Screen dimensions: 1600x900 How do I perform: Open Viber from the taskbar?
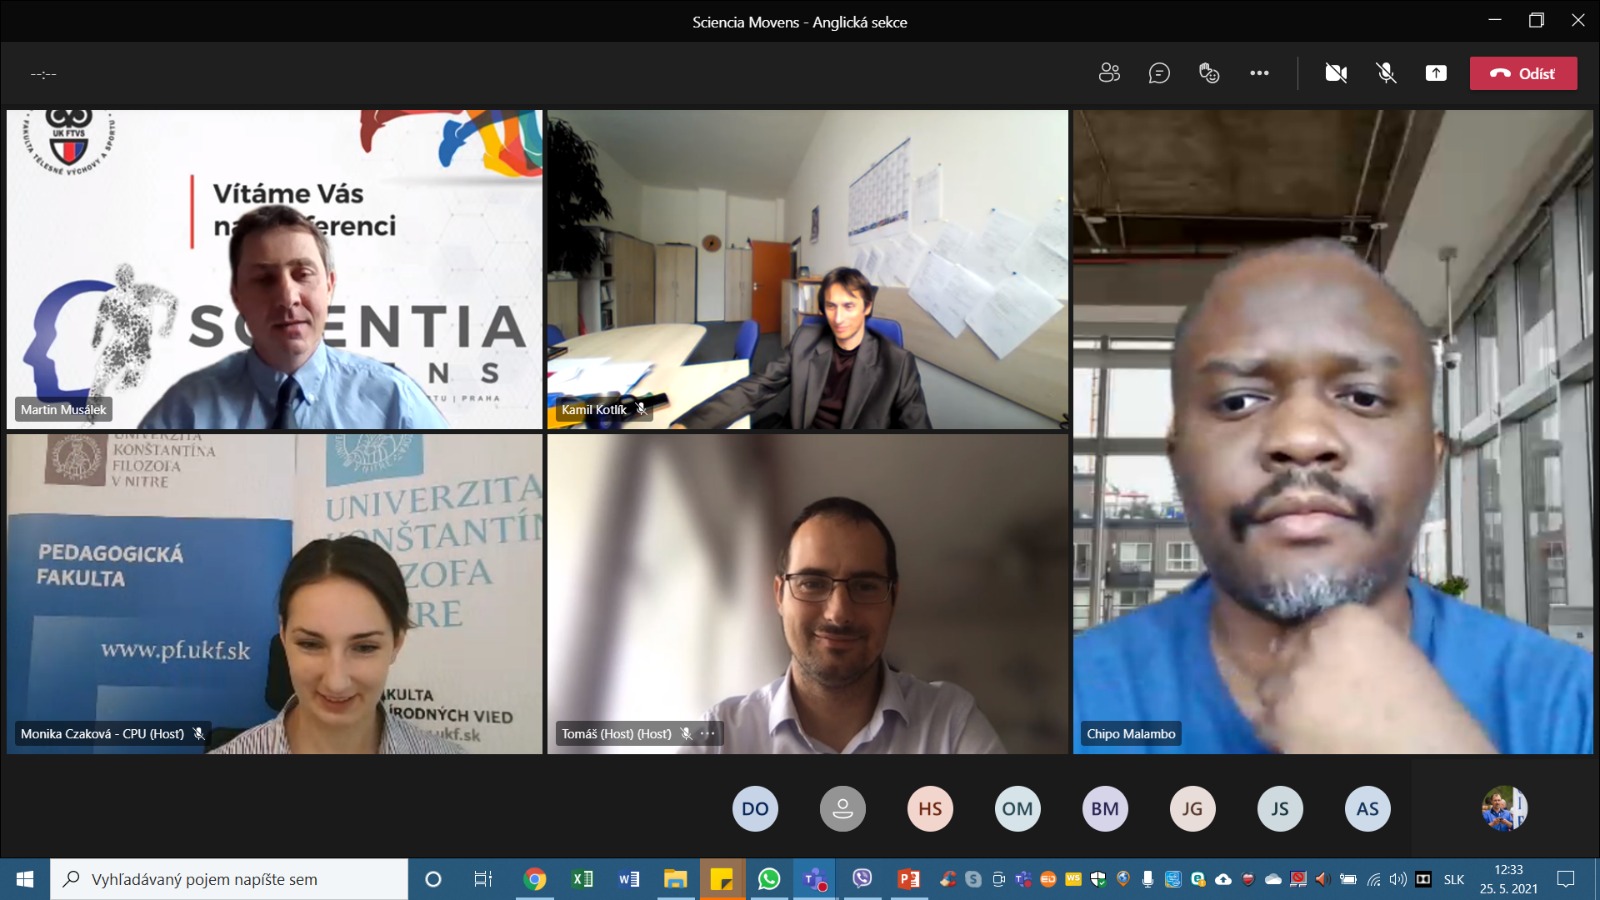(x=862, y=879)
